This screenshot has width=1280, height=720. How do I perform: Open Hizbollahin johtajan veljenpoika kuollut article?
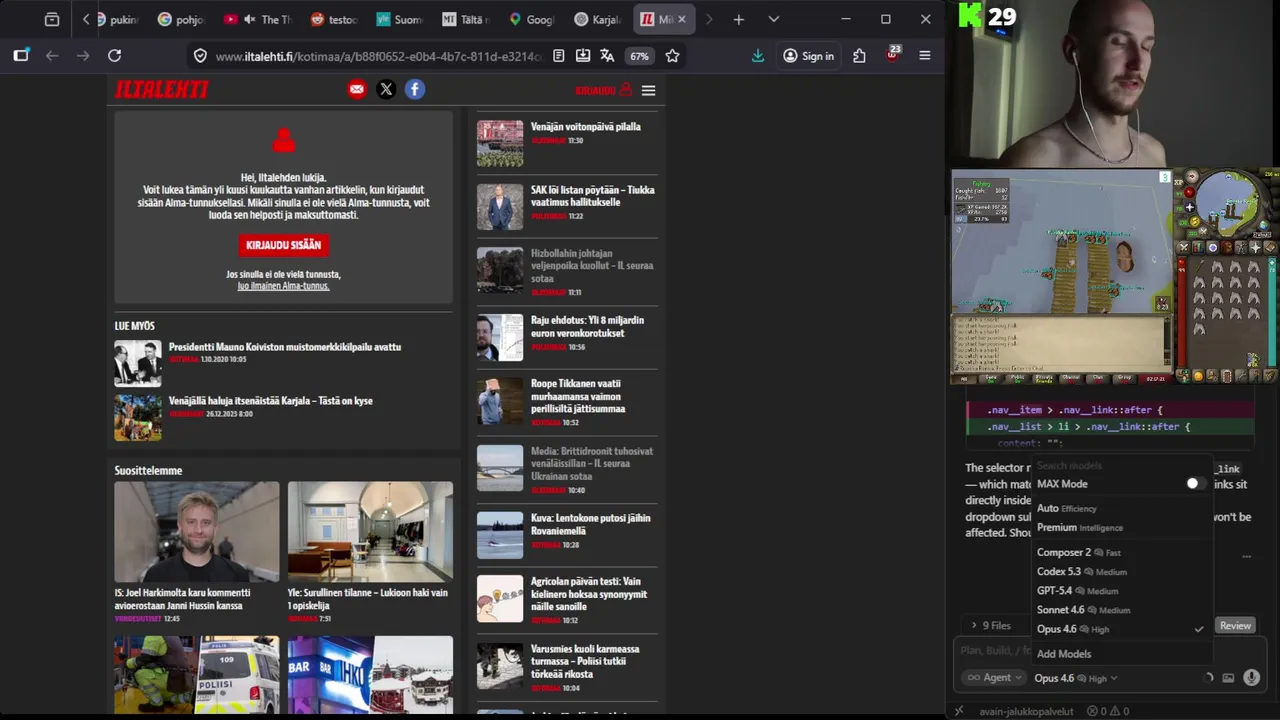coord(591,266)
